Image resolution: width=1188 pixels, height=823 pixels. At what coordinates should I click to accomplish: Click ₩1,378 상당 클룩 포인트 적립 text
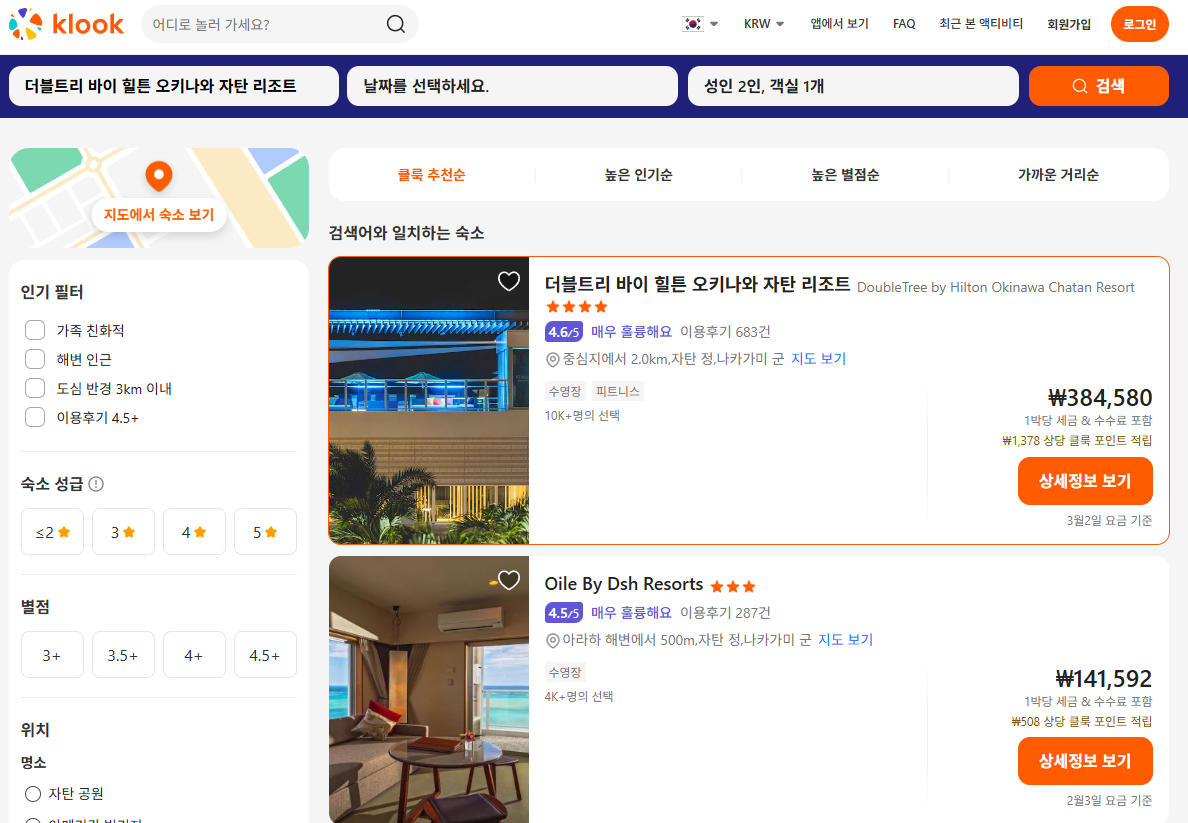(x=1077, y=441)
